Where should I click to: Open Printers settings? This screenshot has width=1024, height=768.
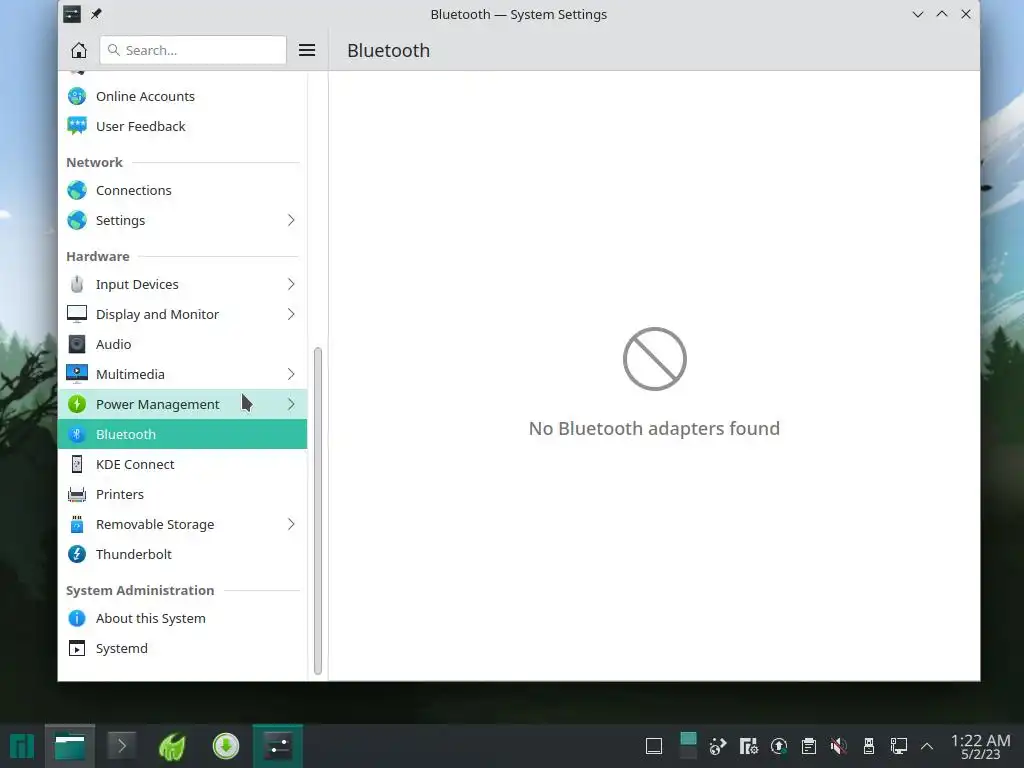(x=182, y=494)
